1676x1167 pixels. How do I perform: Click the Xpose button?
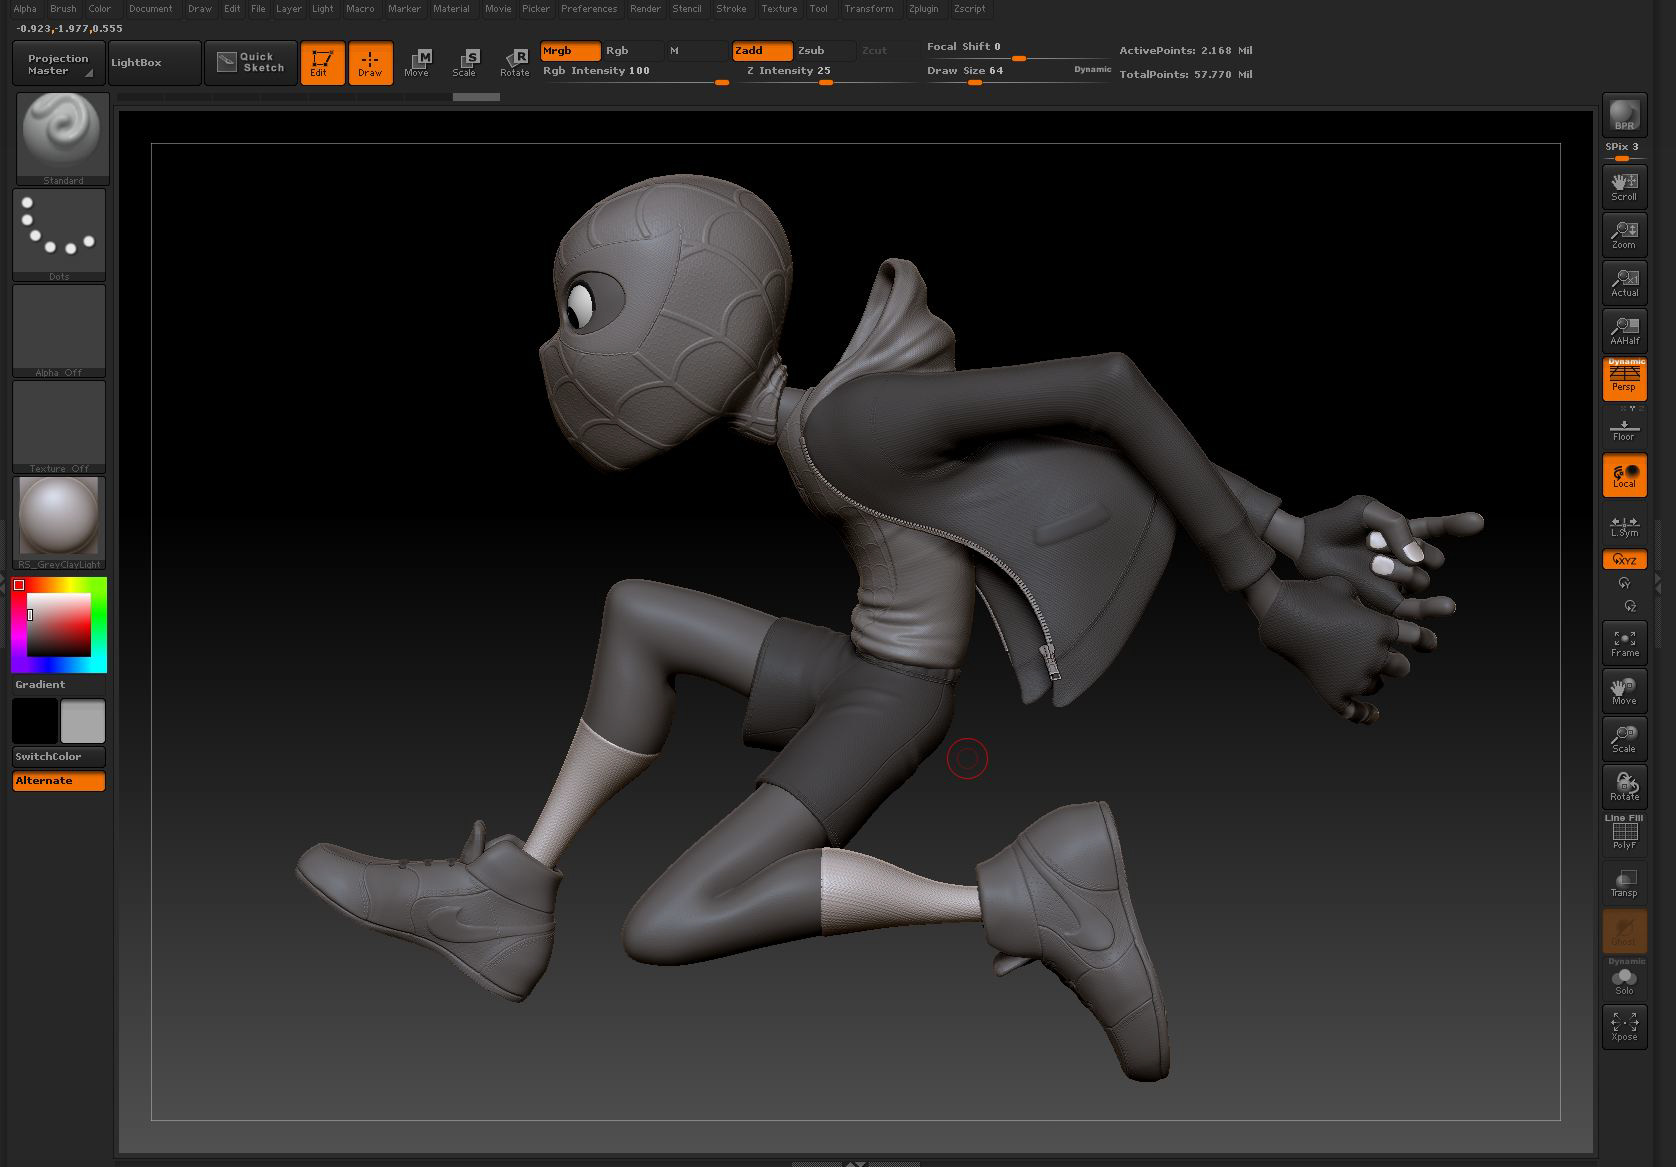pyautogui.click(x=1624, y=1027)
